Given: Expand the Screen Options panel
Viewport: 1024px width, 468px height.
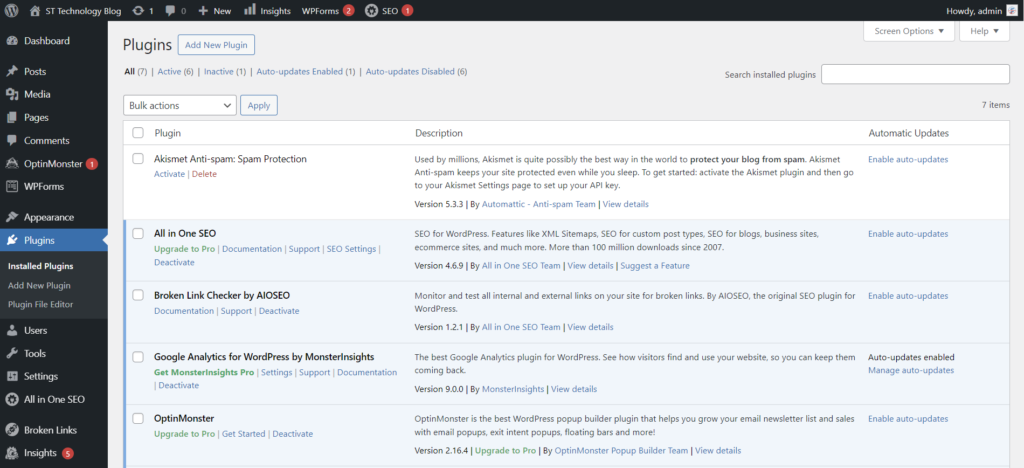Looking at the screenshot, I should [908, 31].
